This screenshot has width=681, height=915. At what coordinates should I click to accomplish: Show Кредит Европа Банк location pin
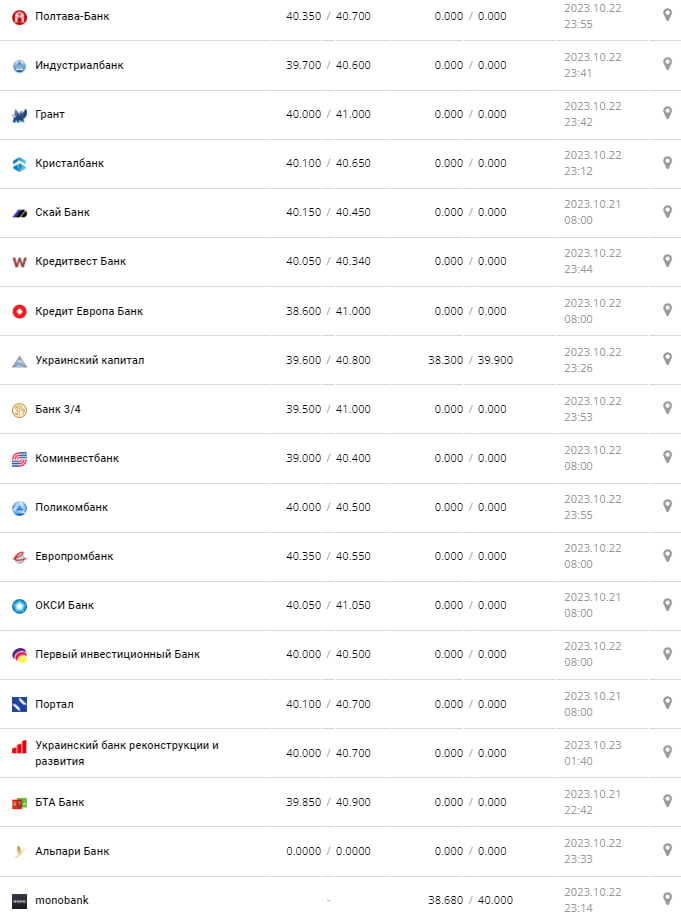[667, 309]
